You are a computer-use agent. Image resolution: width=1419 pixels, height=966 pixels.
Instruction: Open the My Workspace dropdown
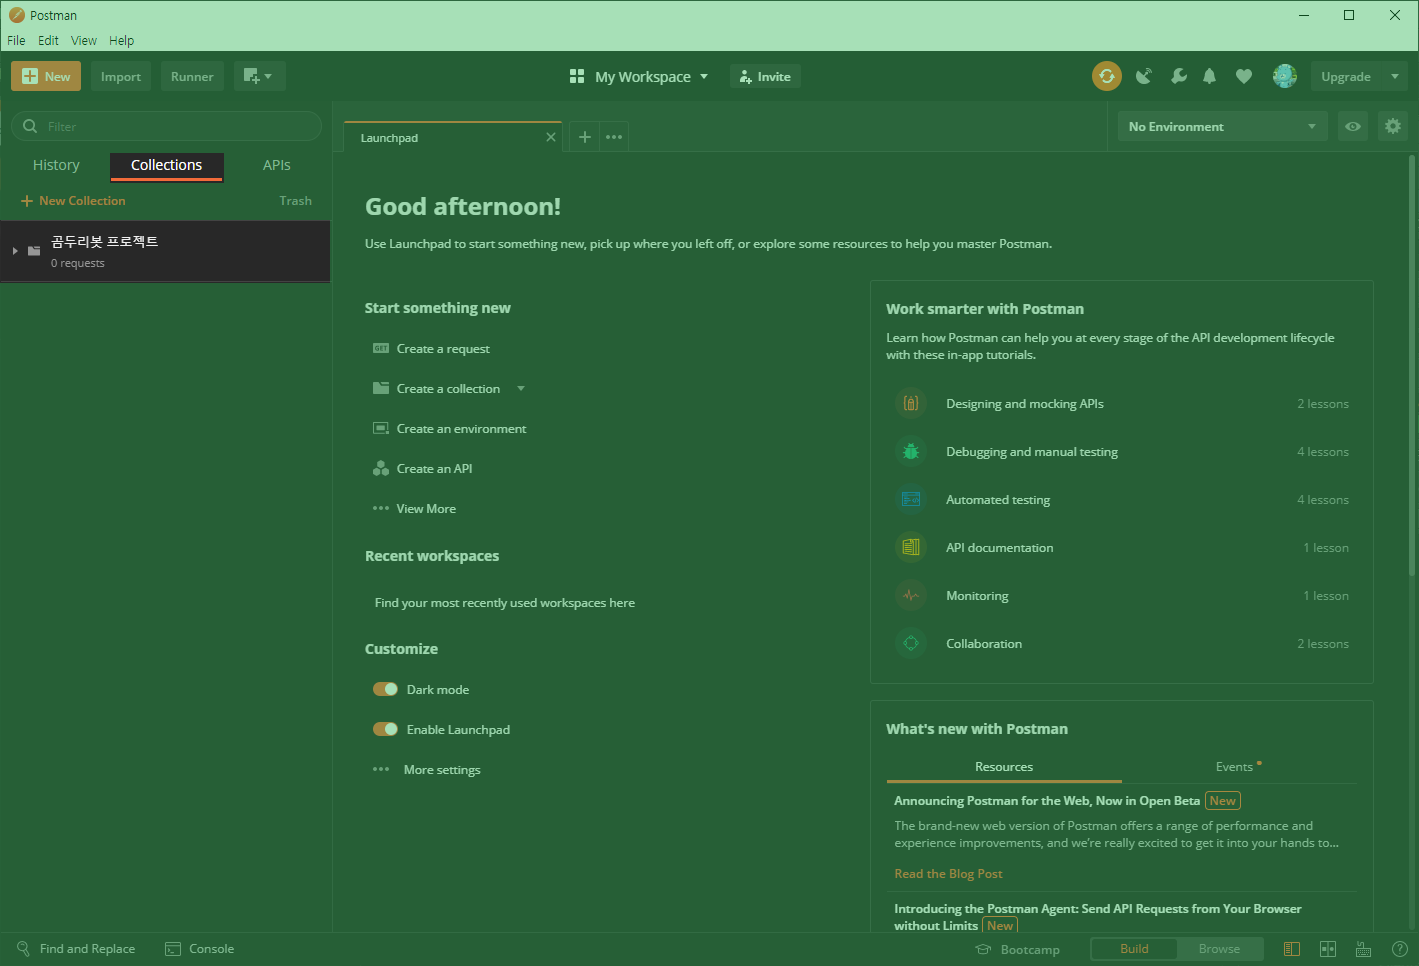(x=639, y=76)
